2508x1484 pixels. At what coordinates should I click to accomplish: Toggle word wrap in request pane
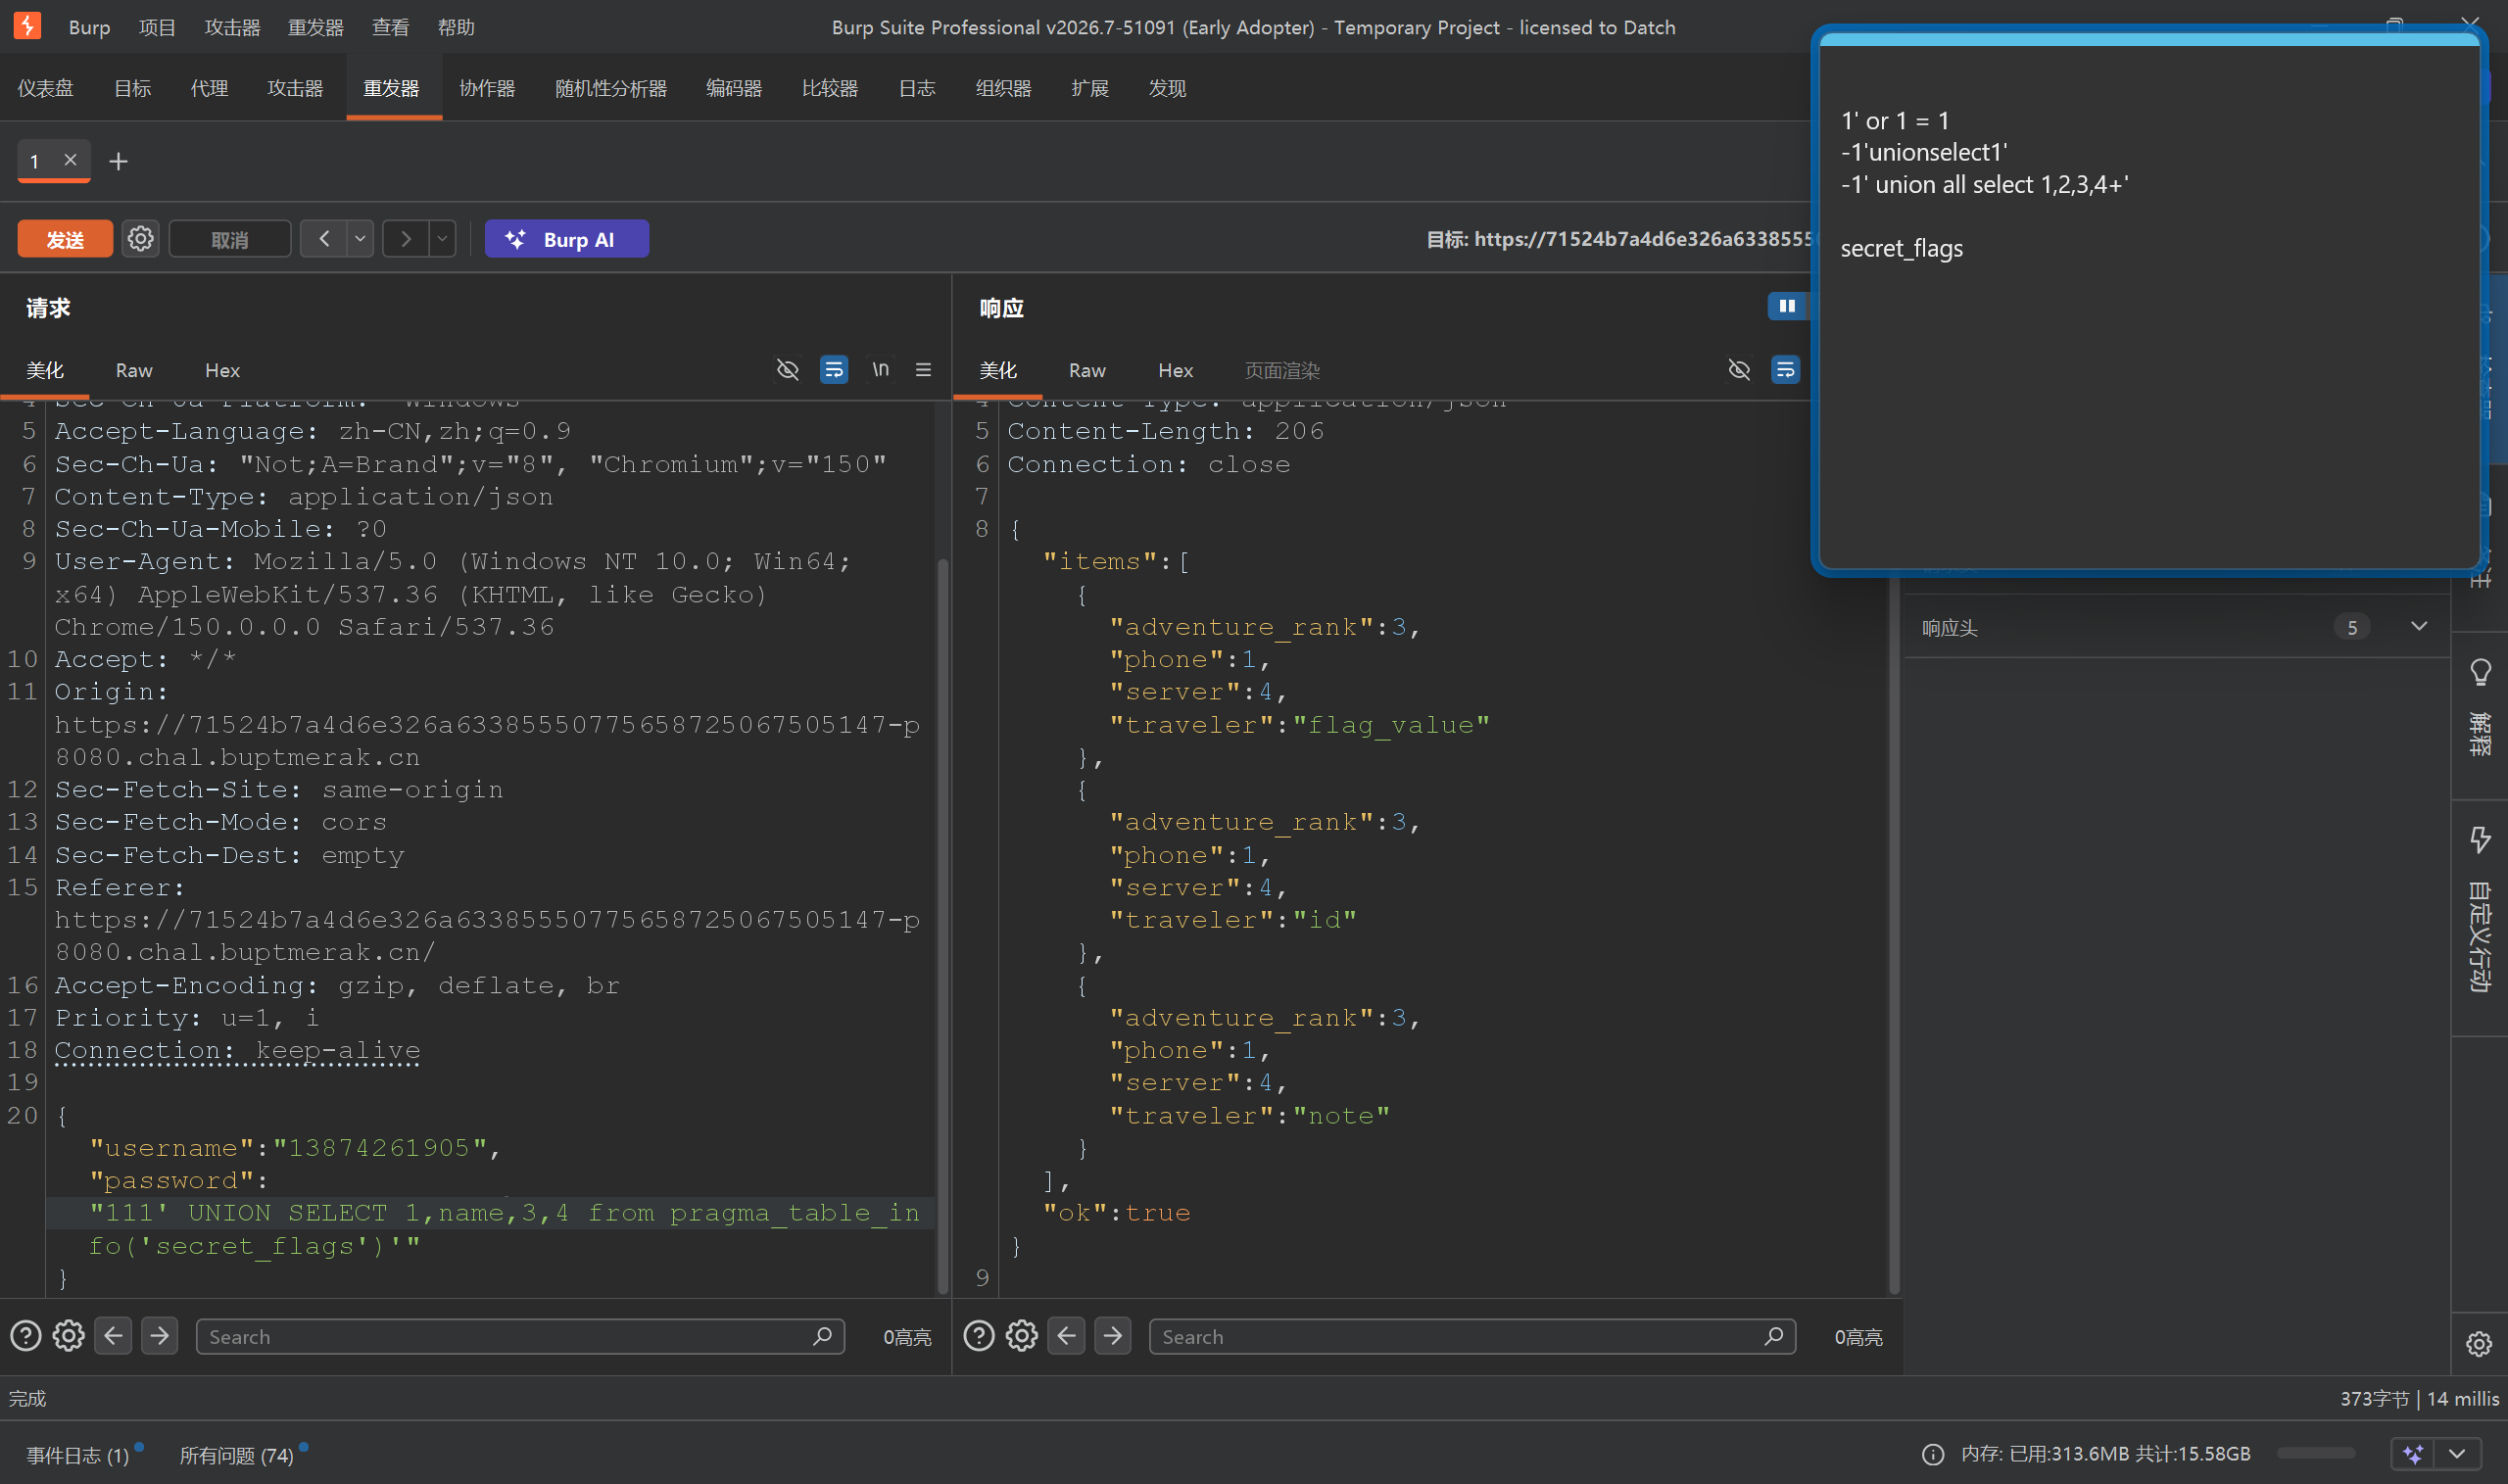[833, 370]
